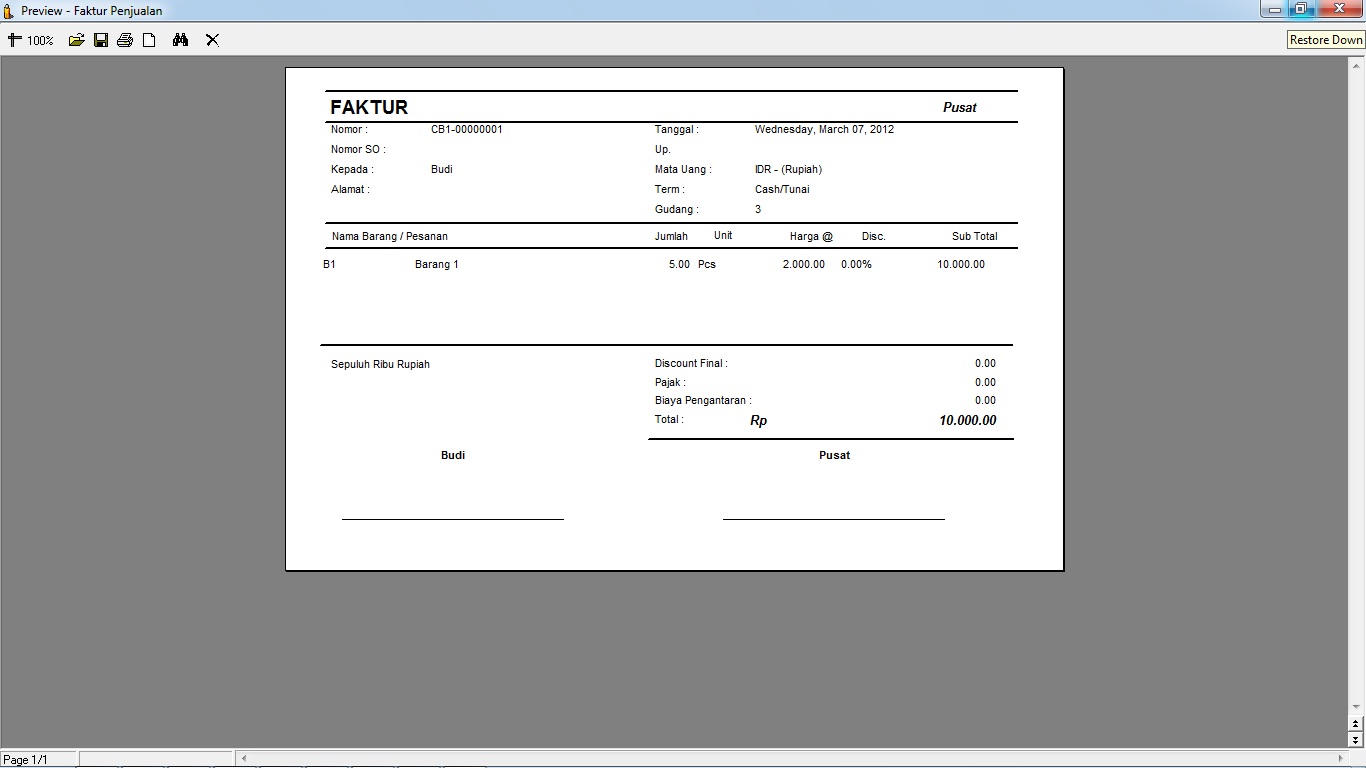Click vertical scrollbar up arrow

click(1356, 64)
